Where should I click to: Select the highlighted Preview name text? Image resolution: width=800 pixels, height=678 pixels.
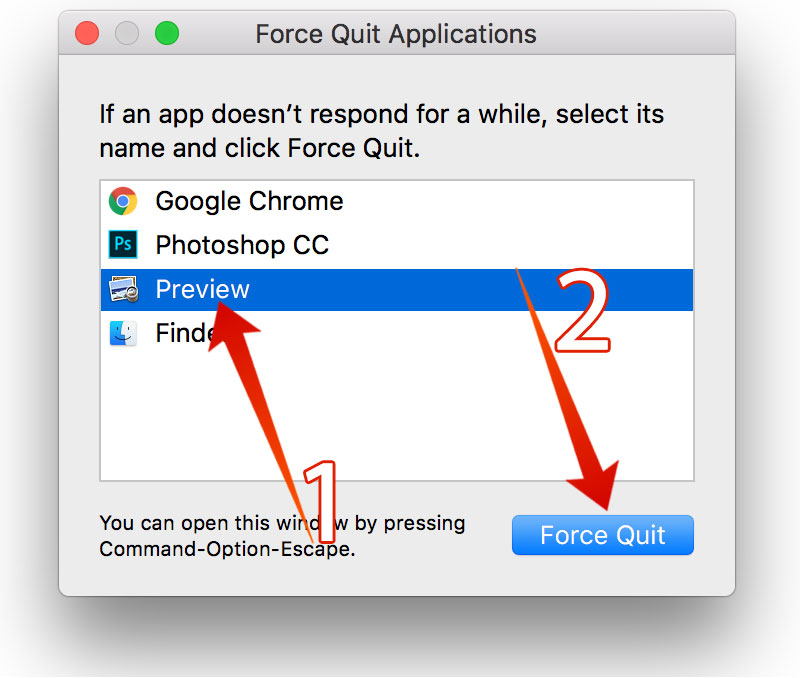point(203,289)
